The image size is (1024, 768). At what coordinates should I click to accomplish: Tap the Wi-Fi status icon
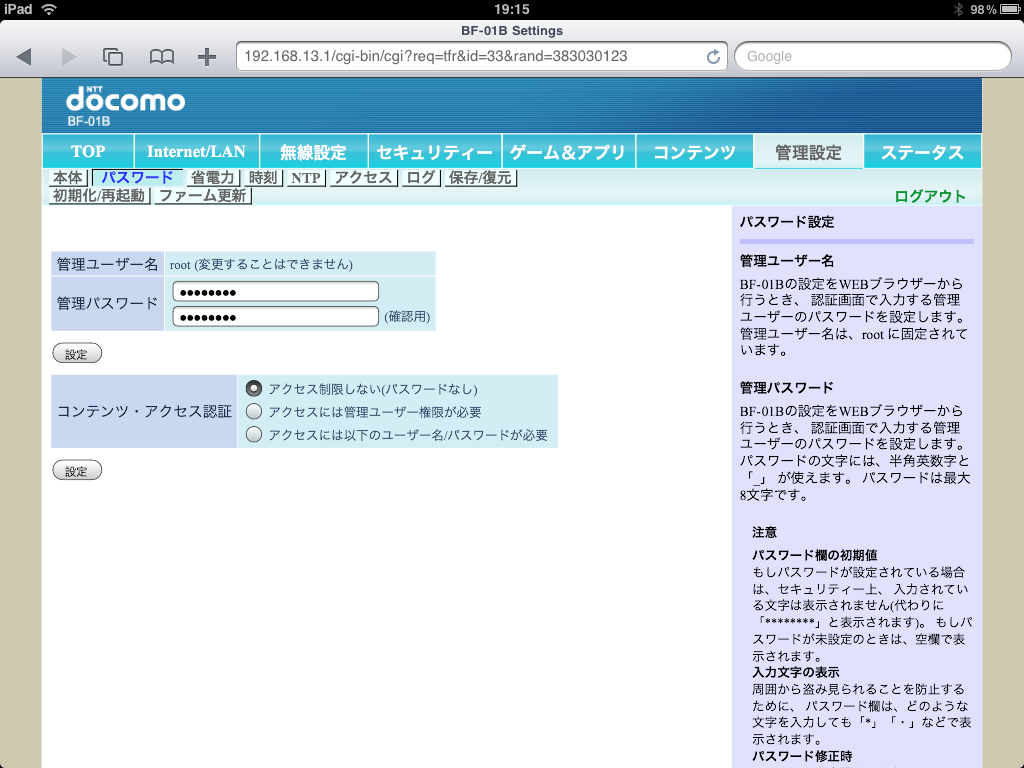48,9
